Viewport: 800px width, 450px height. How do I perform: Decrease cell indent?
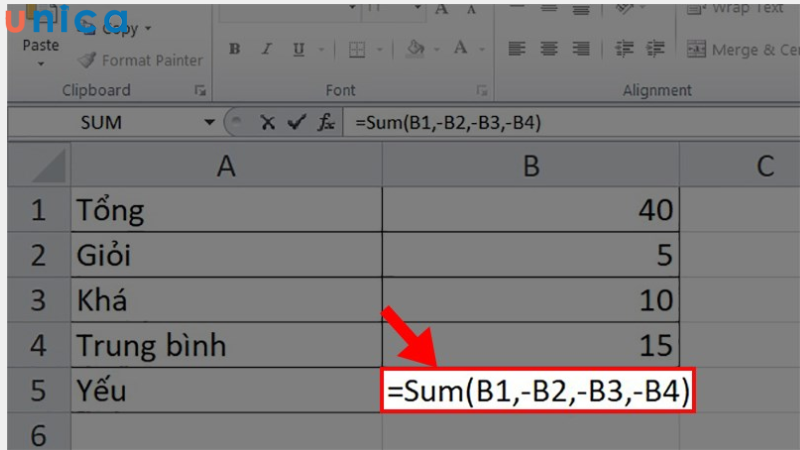[x=624, y=49]
